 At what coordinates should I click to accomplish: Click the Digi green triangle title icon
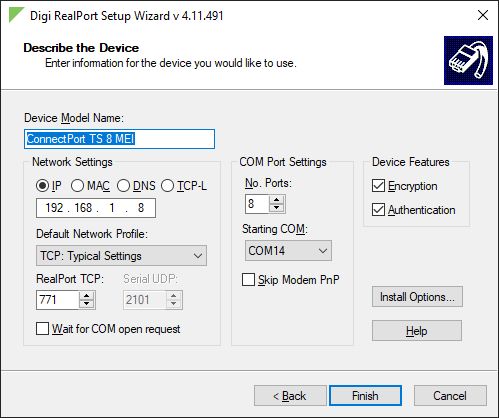point(16,15)
